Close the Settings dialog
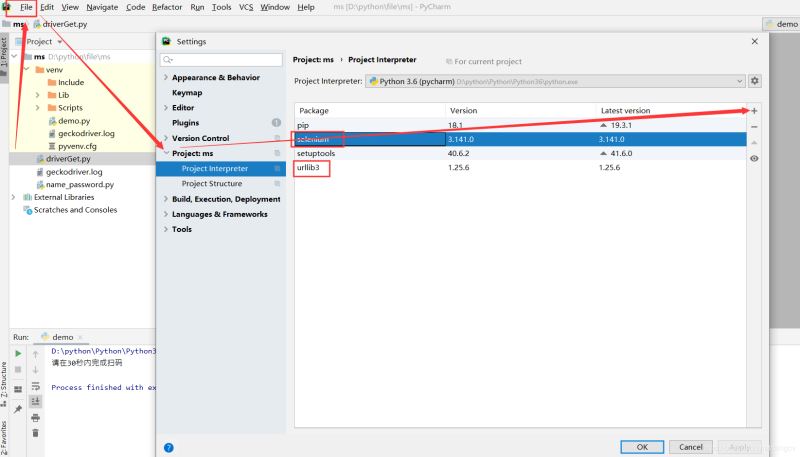The width and height of the screenshot is (800, 457). tap(755, 41)
